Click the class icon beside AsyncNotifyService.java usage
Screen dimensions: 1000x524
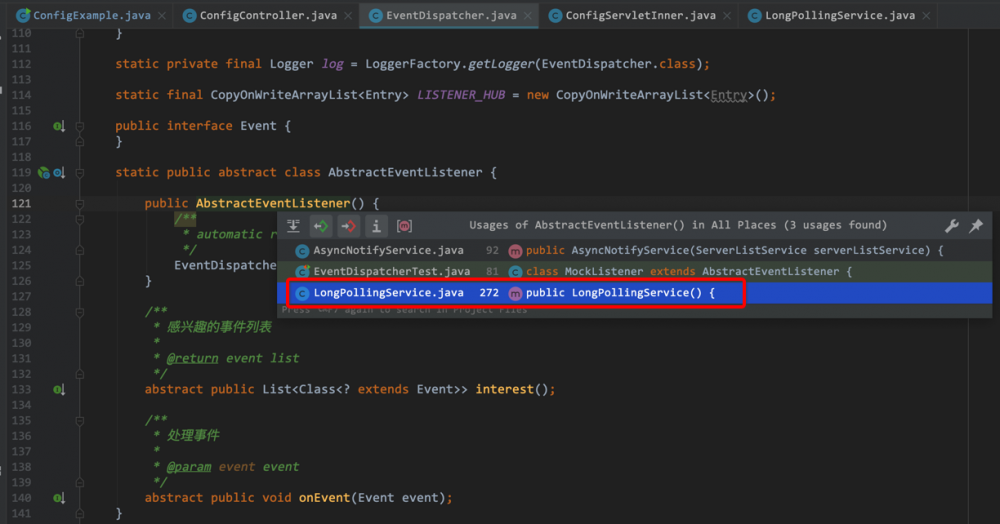pyautogui.click(x=302, y=251)
